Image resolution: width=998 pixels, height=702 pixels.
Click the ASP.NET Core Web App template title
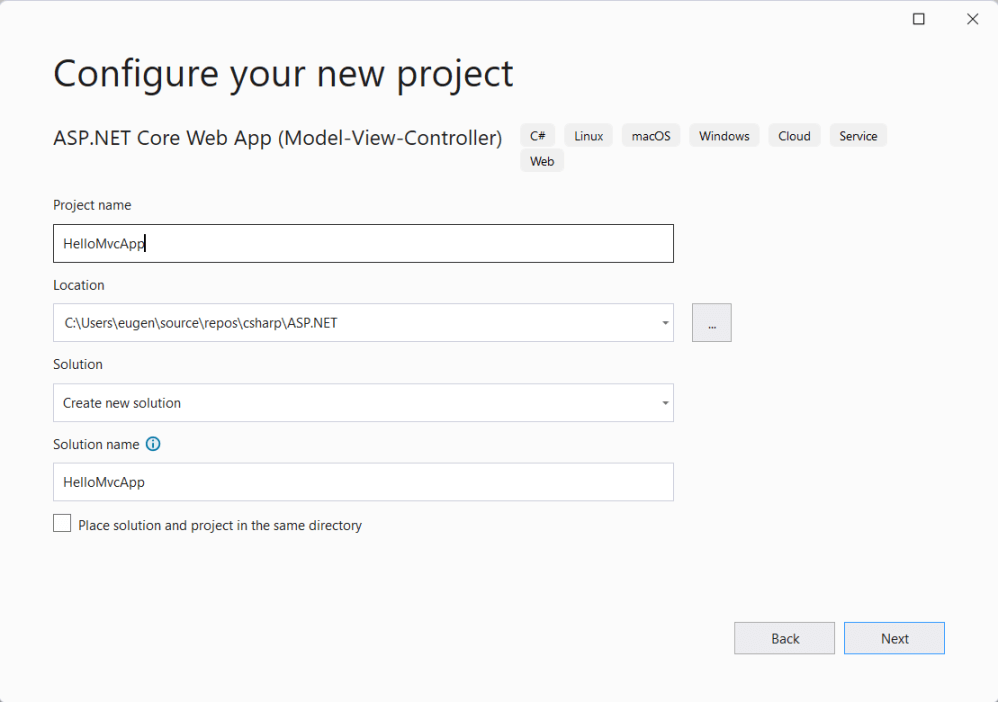click(x=277, y=138)
